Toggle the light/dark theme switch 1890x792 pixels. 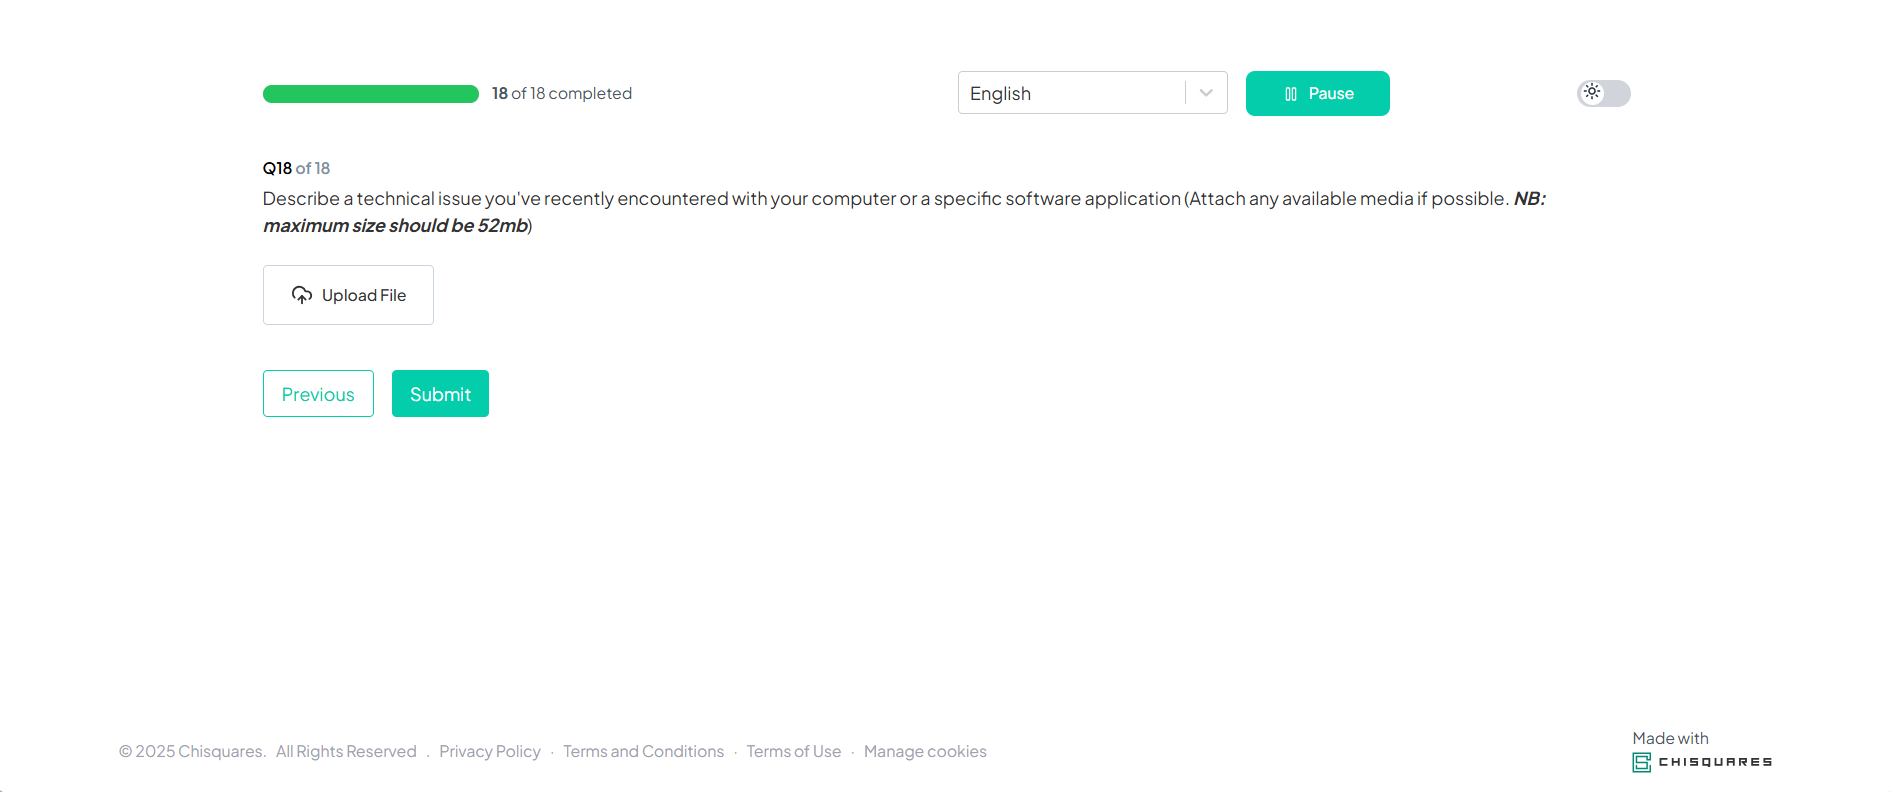tap(1603, 93)
